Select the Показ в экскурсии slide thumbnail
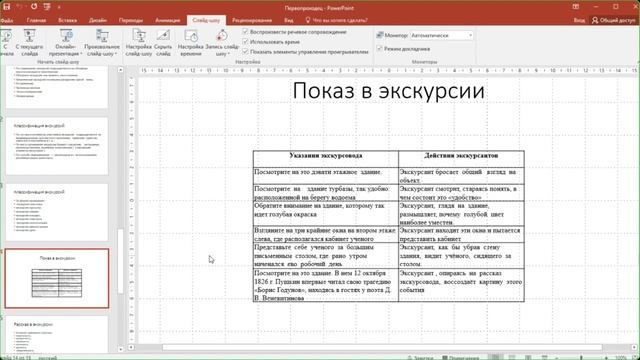 pyautogui.click(x=57, y=278)
